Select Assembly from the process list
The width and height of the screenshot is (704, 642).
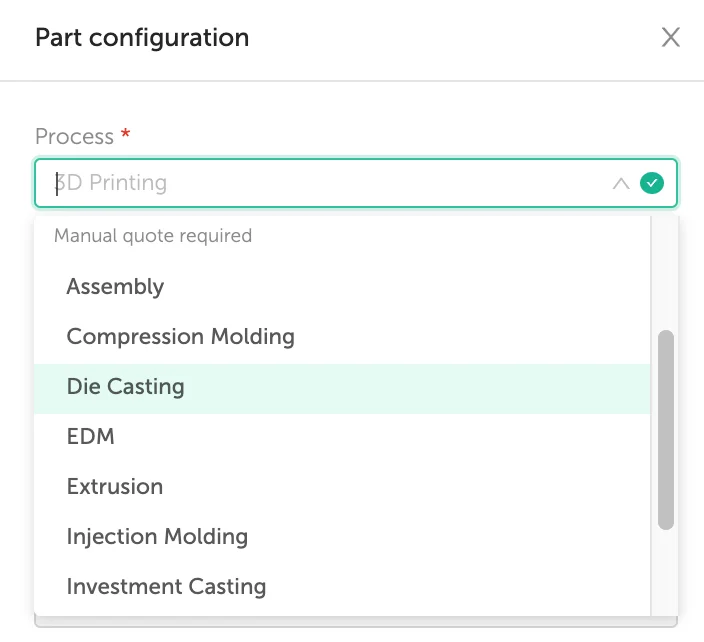[x=342, y=286]
